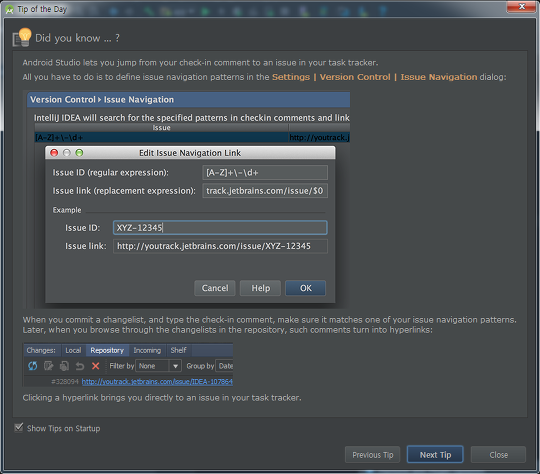Viewport: 540px width, 474px height.
Task: Switch to the Incoming tab
Action: click(x=147, y=350)
